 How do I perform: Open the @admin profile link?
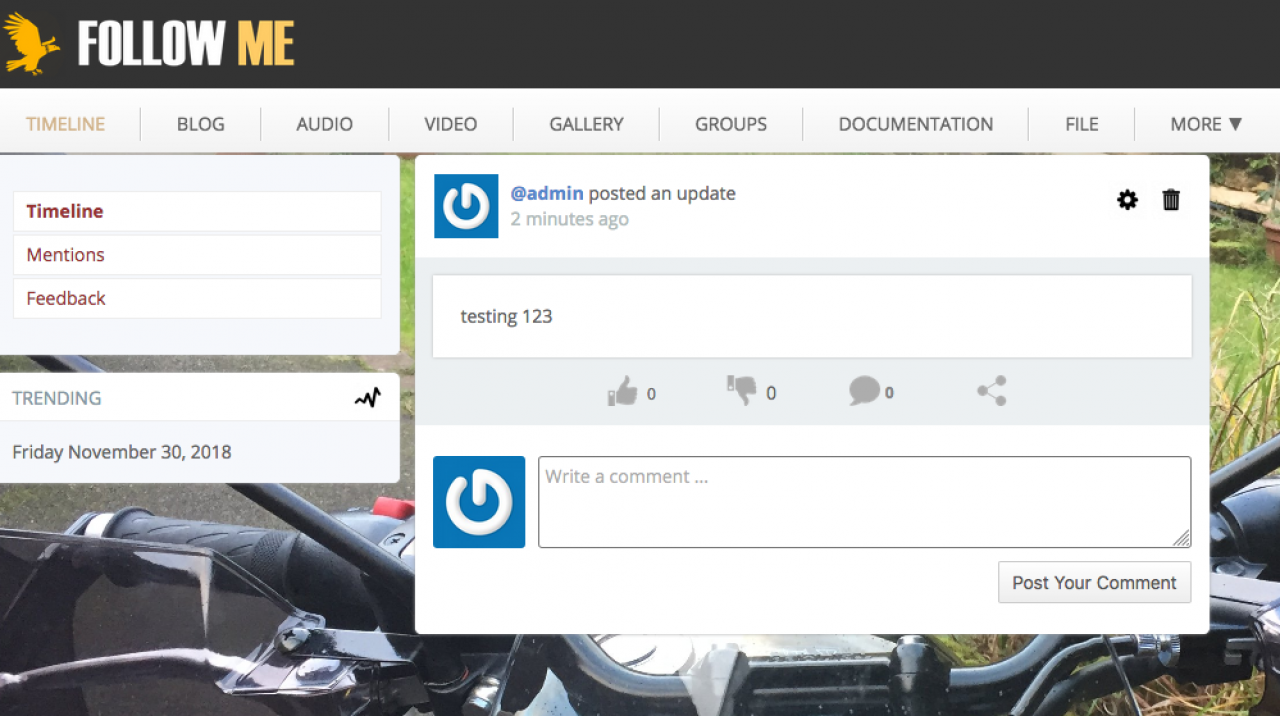(x=547, y=193)
